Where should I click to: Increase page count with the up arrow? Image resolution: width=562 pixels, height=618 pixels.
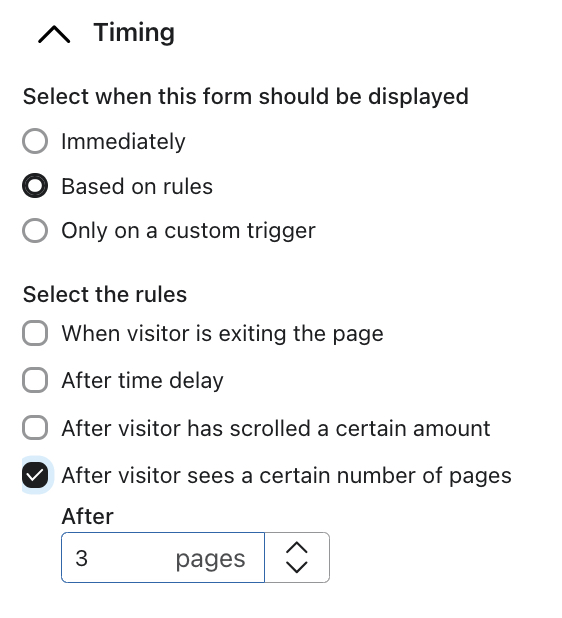tap(297, 548)
